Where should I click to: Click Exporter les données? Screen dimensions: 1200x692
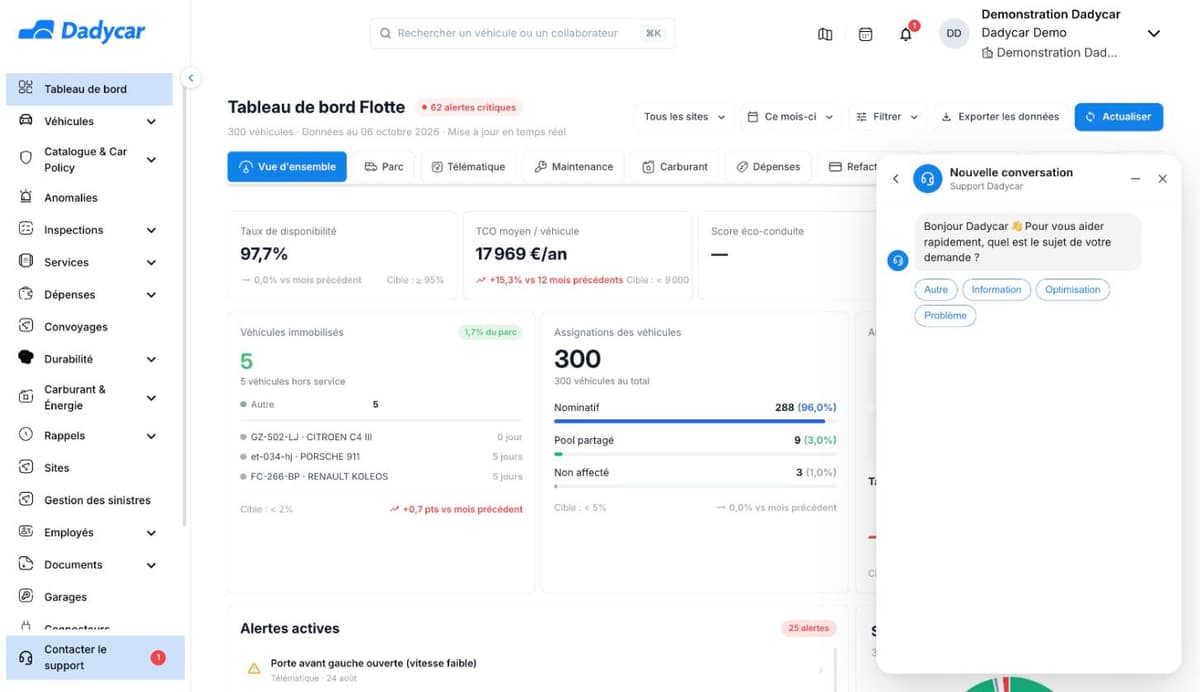(1000, 117)
